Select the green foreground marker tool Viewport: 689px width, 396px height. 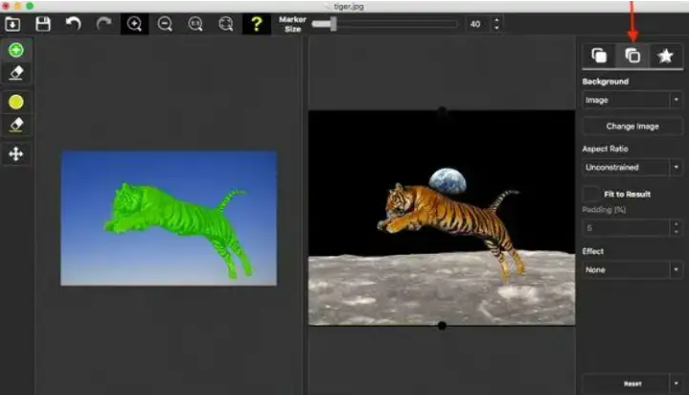(16, 50)
